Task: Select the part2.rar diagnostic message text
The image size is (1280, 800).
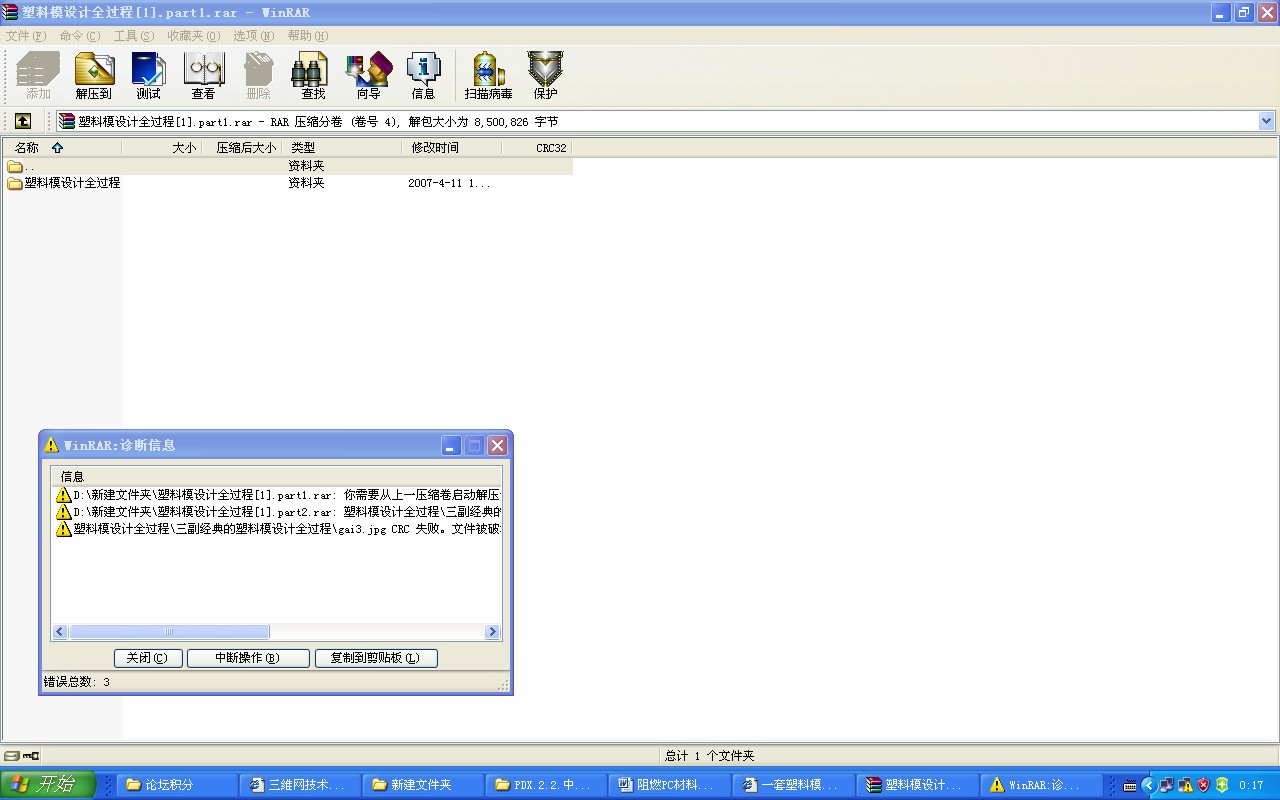Action: 287,512
